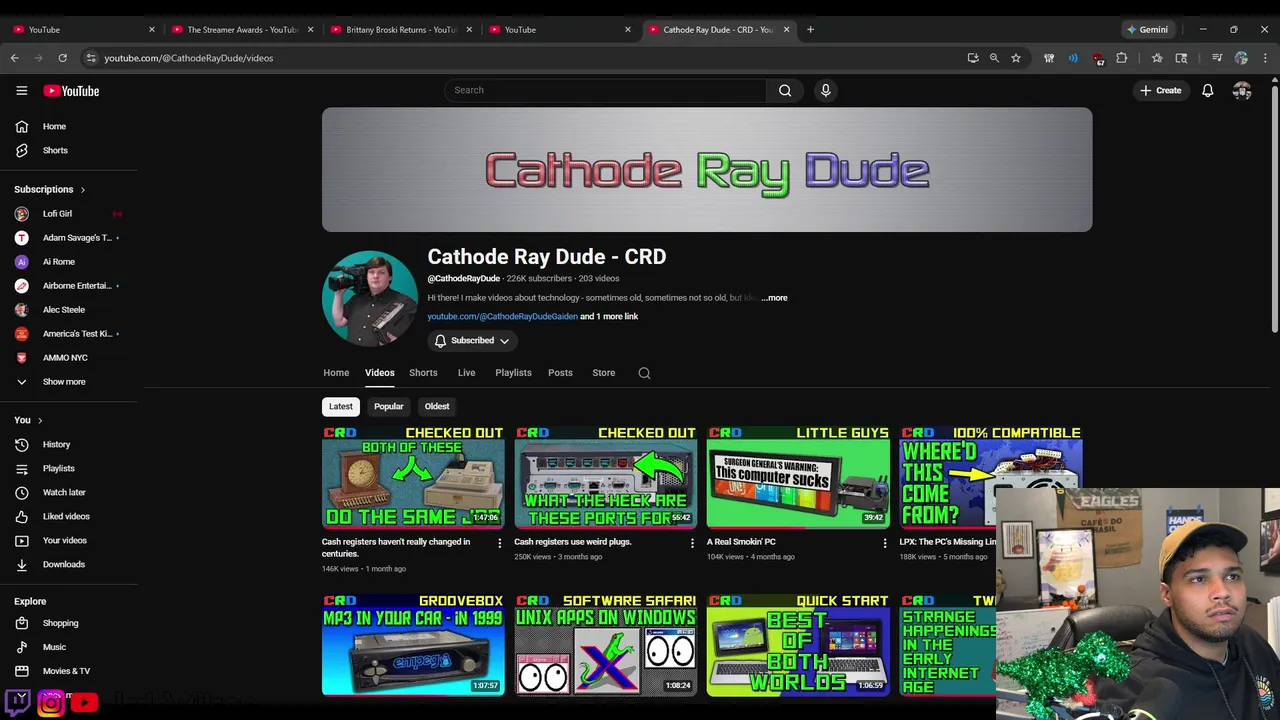Open options menu for cash registers centuries video

(500, 543)
